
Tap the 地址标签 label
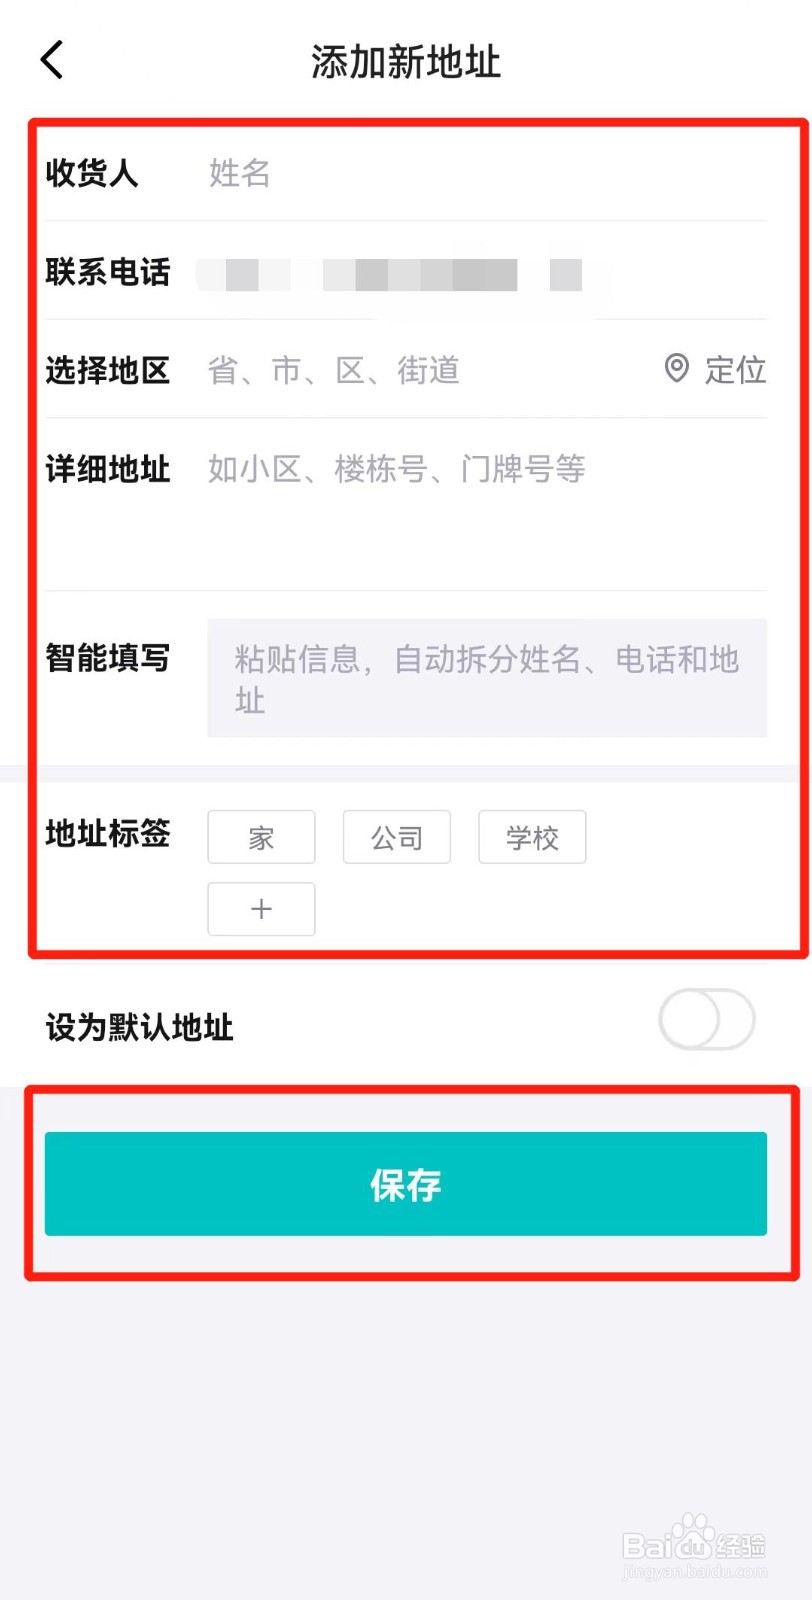[x=108, y=833]
